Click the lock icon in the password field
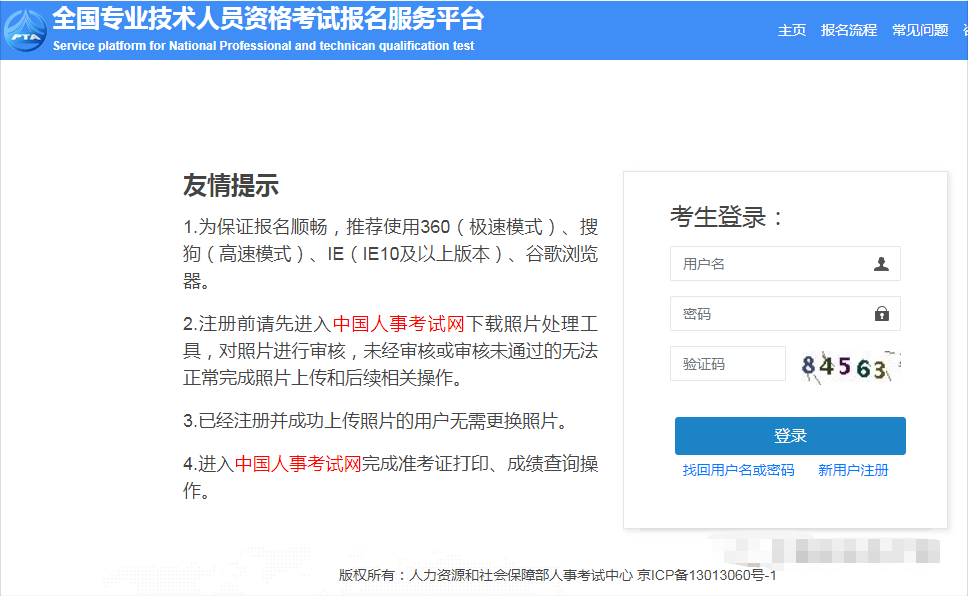Viewport: 968px width, 596px height. [x=882, y=314]
